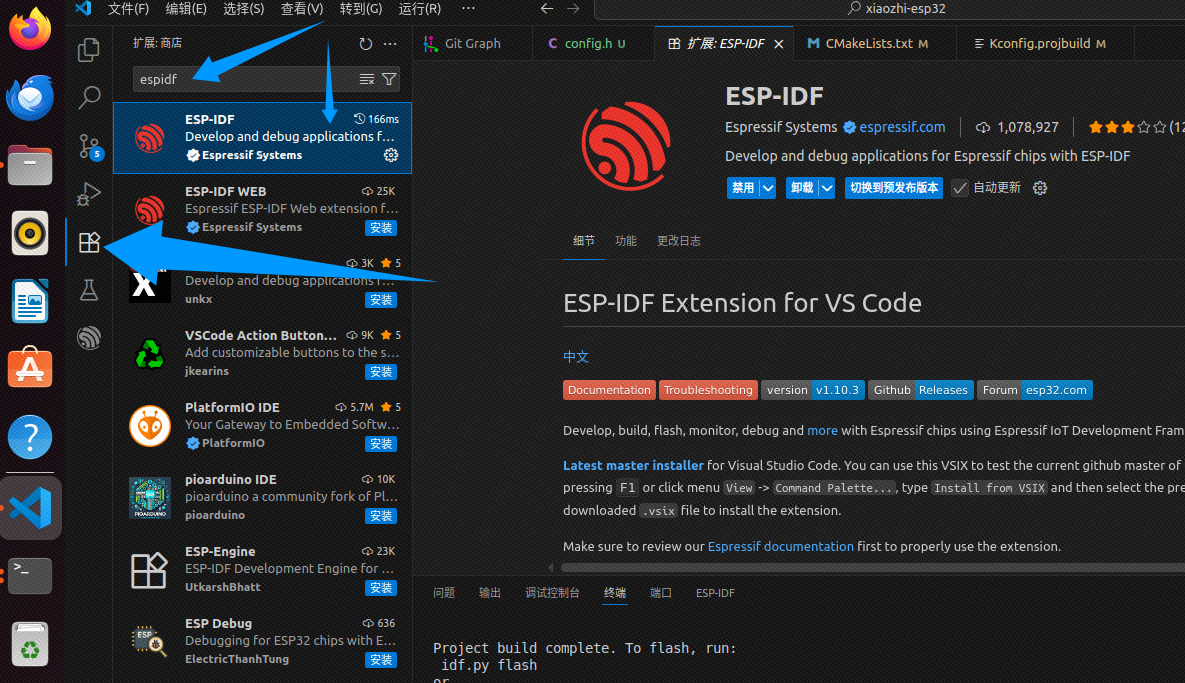Click the VS Code logo in the title bar
Image resolution: width=1185 pixels, height=683 pixels.
tap(83, 8)
